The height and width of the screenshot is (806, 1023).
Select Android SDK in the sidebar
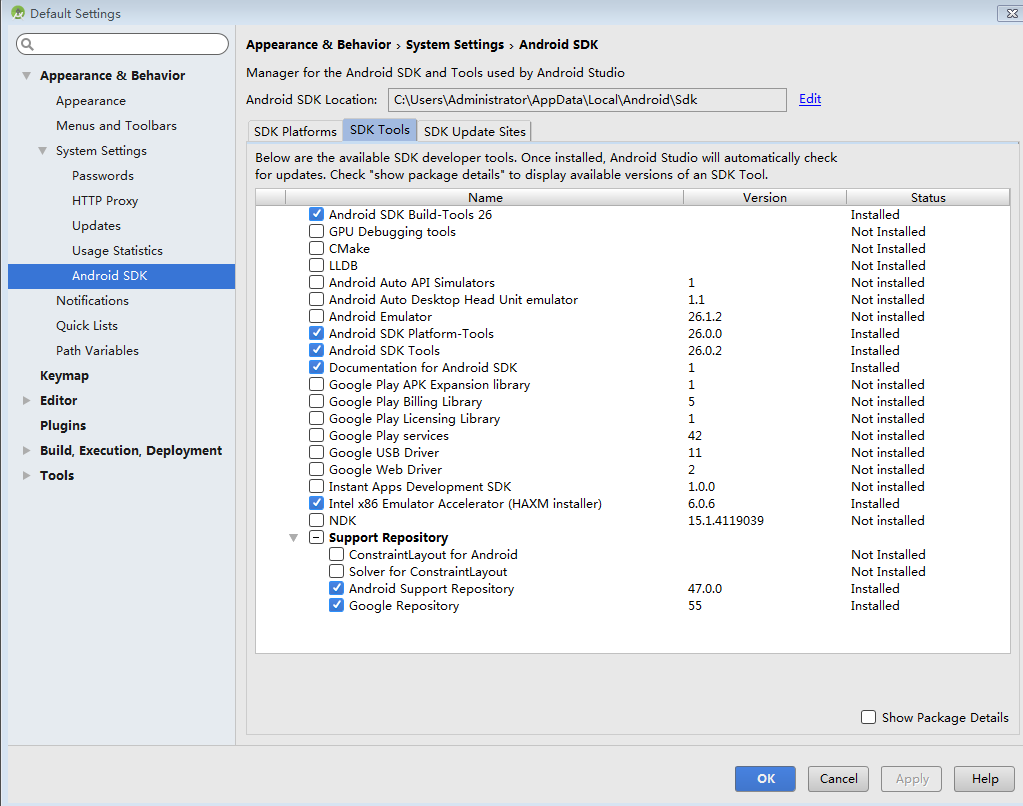pyautogui.click(x=121, y=276)
